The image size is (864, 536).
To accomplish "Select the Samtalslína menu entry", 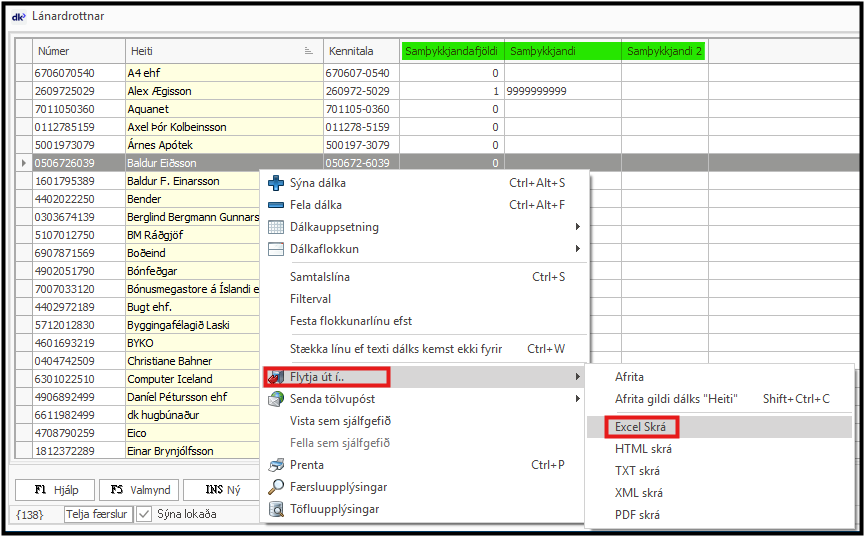I will click(x=319, y=277).
